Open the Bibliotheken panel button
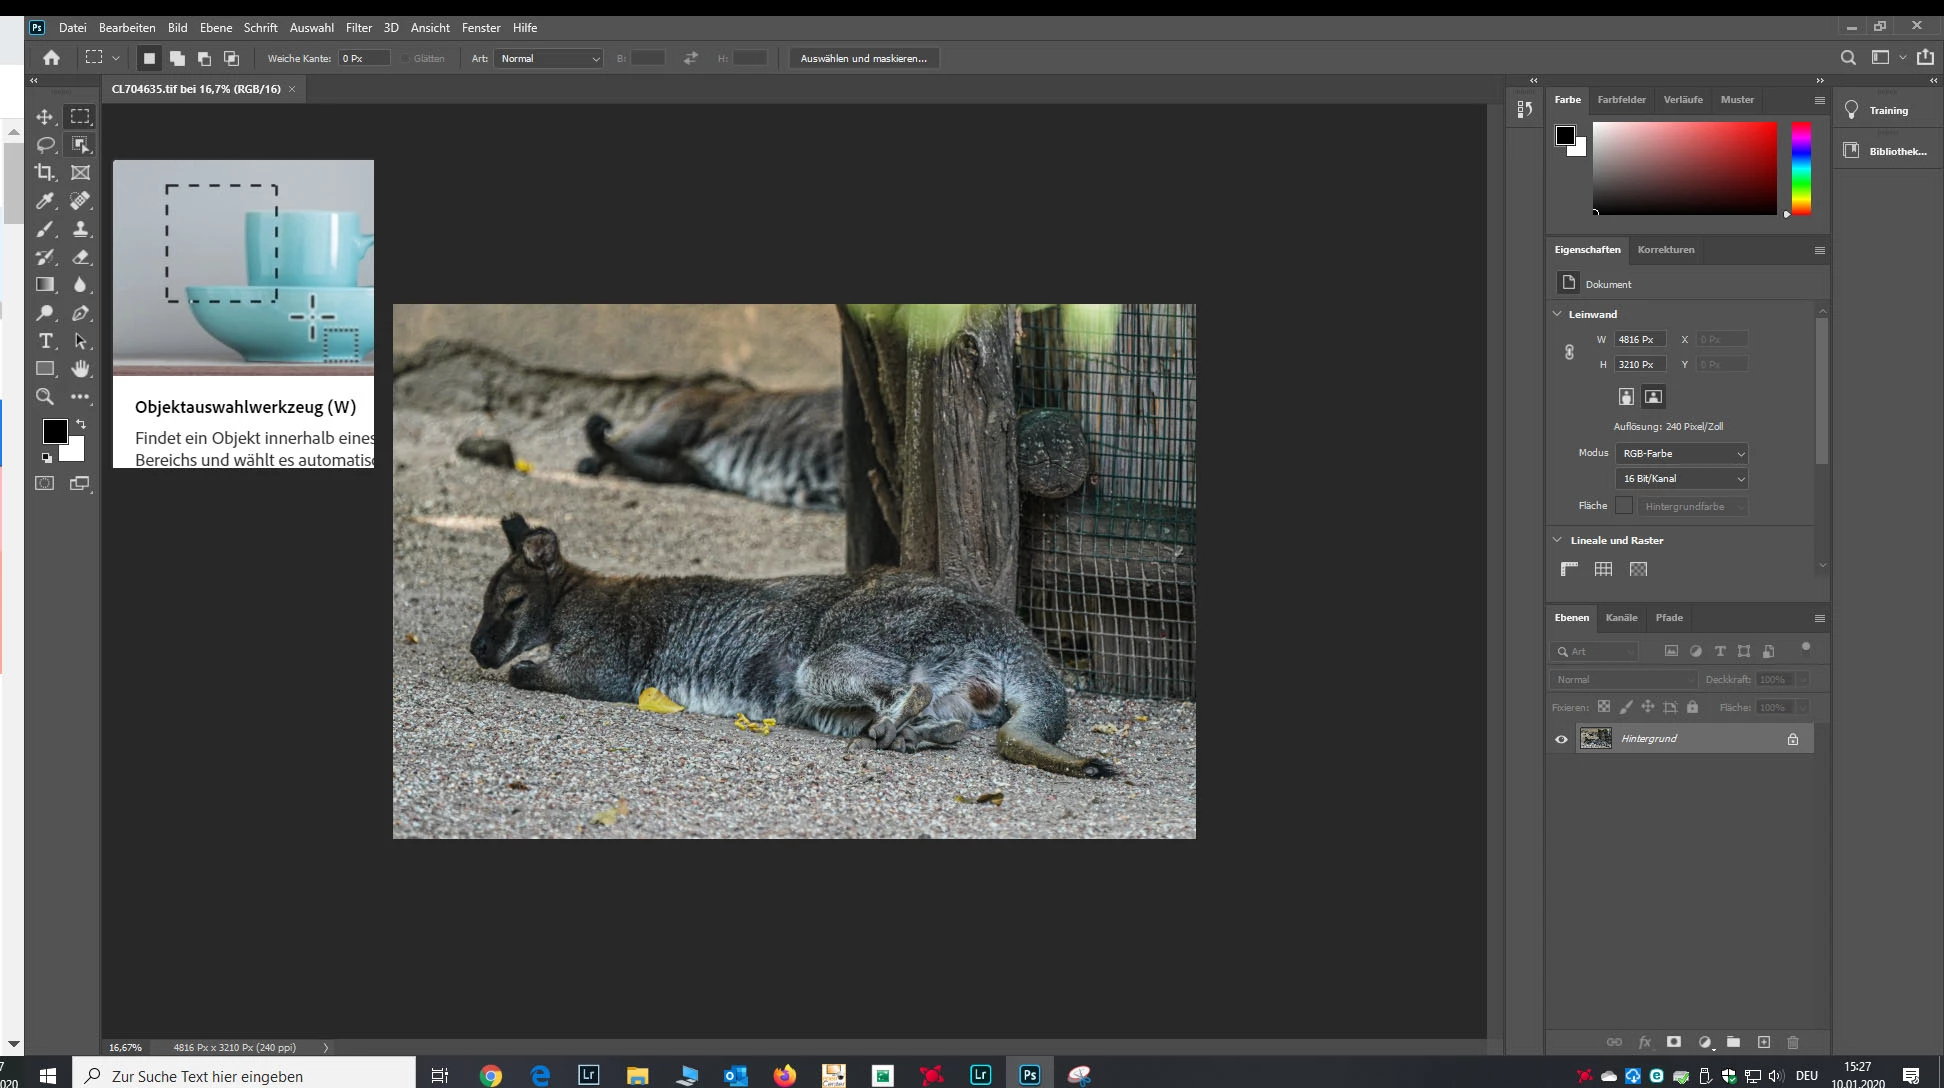This screenshot has height=1088, width=1944. 1888,151
